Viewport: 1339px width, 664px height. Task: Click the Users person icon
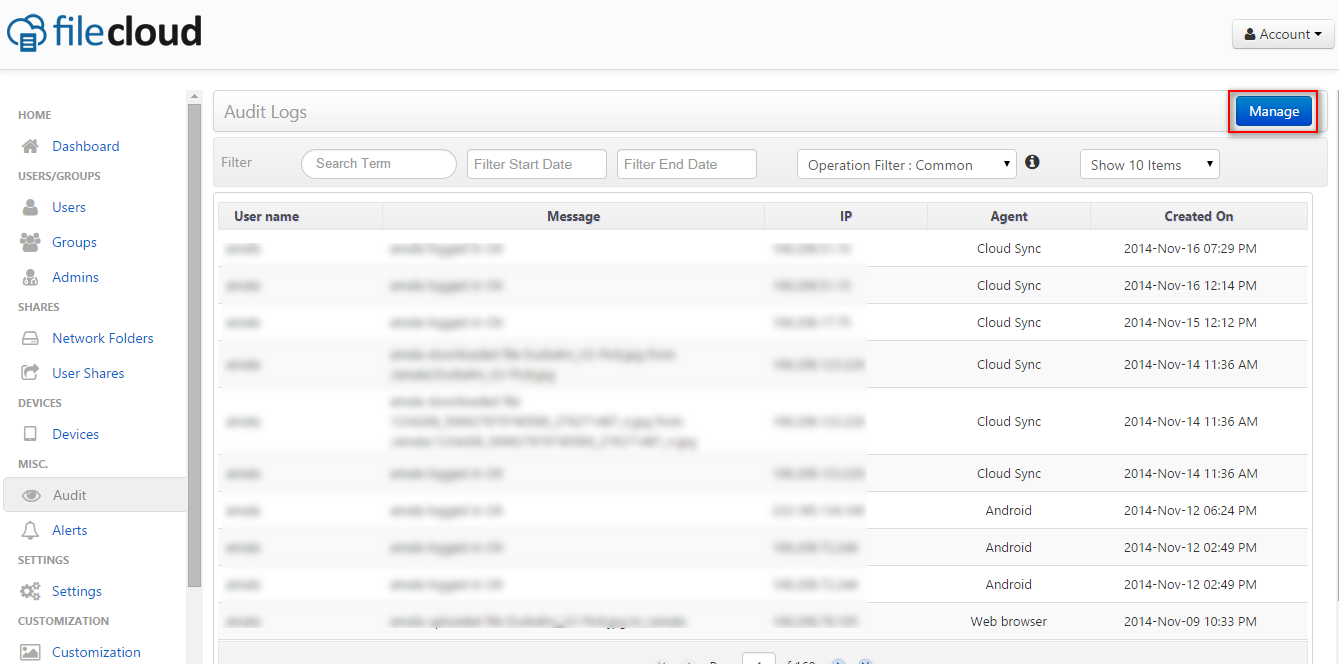(30, 207)
